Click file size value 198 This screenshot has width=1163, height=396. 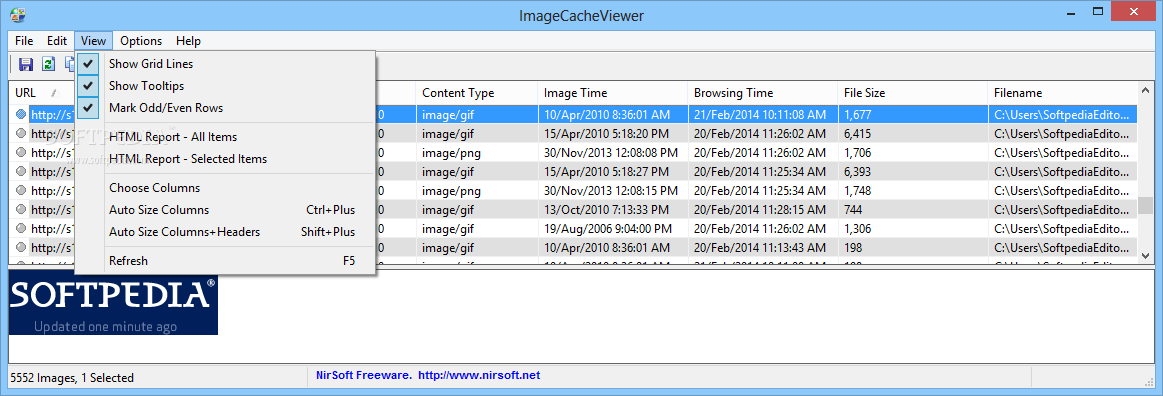tap(853, 247)
